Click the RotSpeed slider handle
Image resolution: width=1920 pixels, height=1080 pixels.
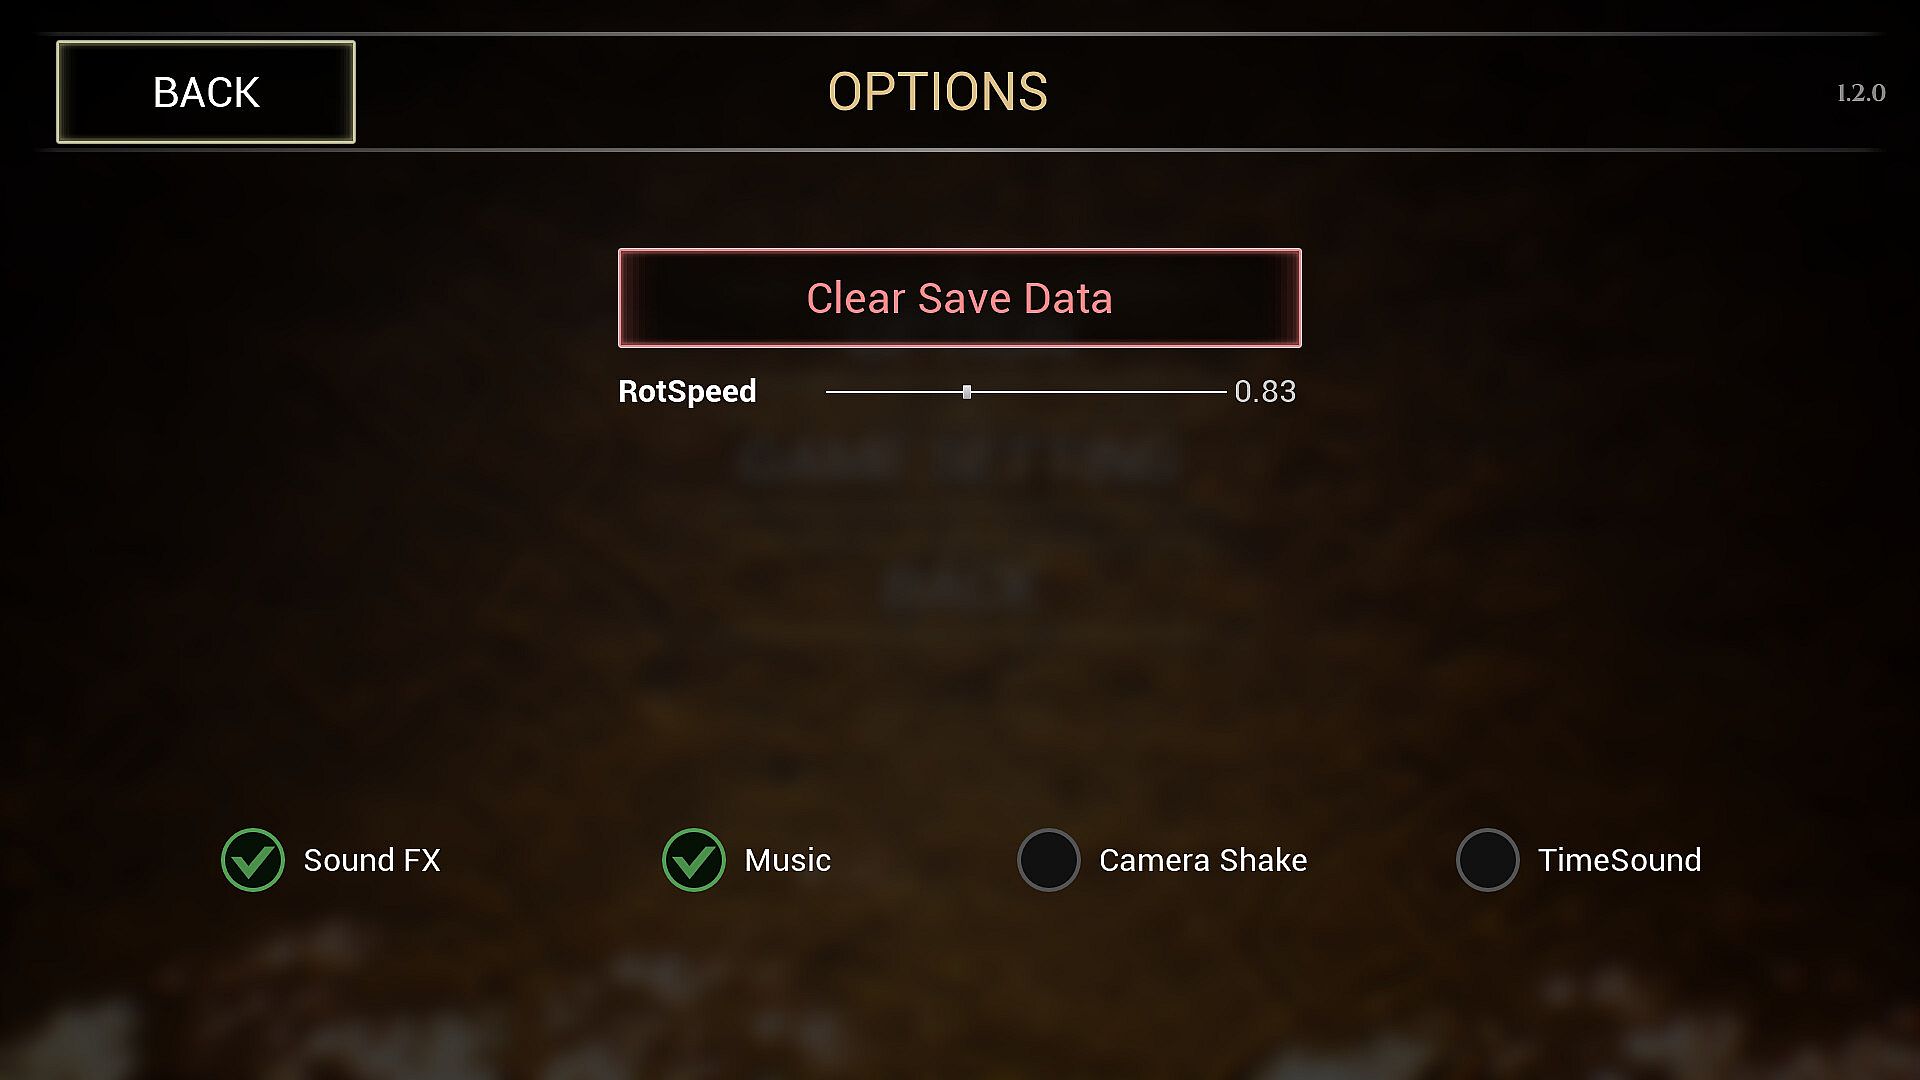pyautogui.click(x=967, y=392)
